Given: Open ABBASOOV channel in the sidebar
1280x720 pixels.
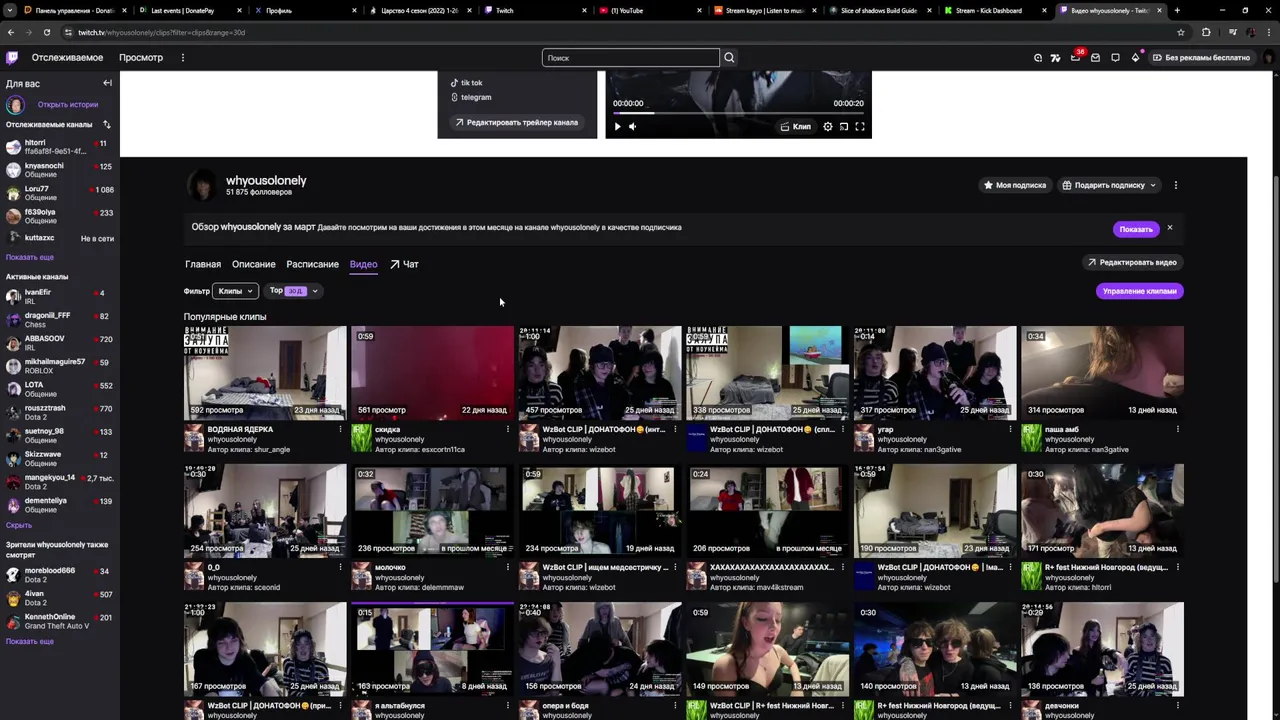Looking at the screenshot, I should [60, 343].
